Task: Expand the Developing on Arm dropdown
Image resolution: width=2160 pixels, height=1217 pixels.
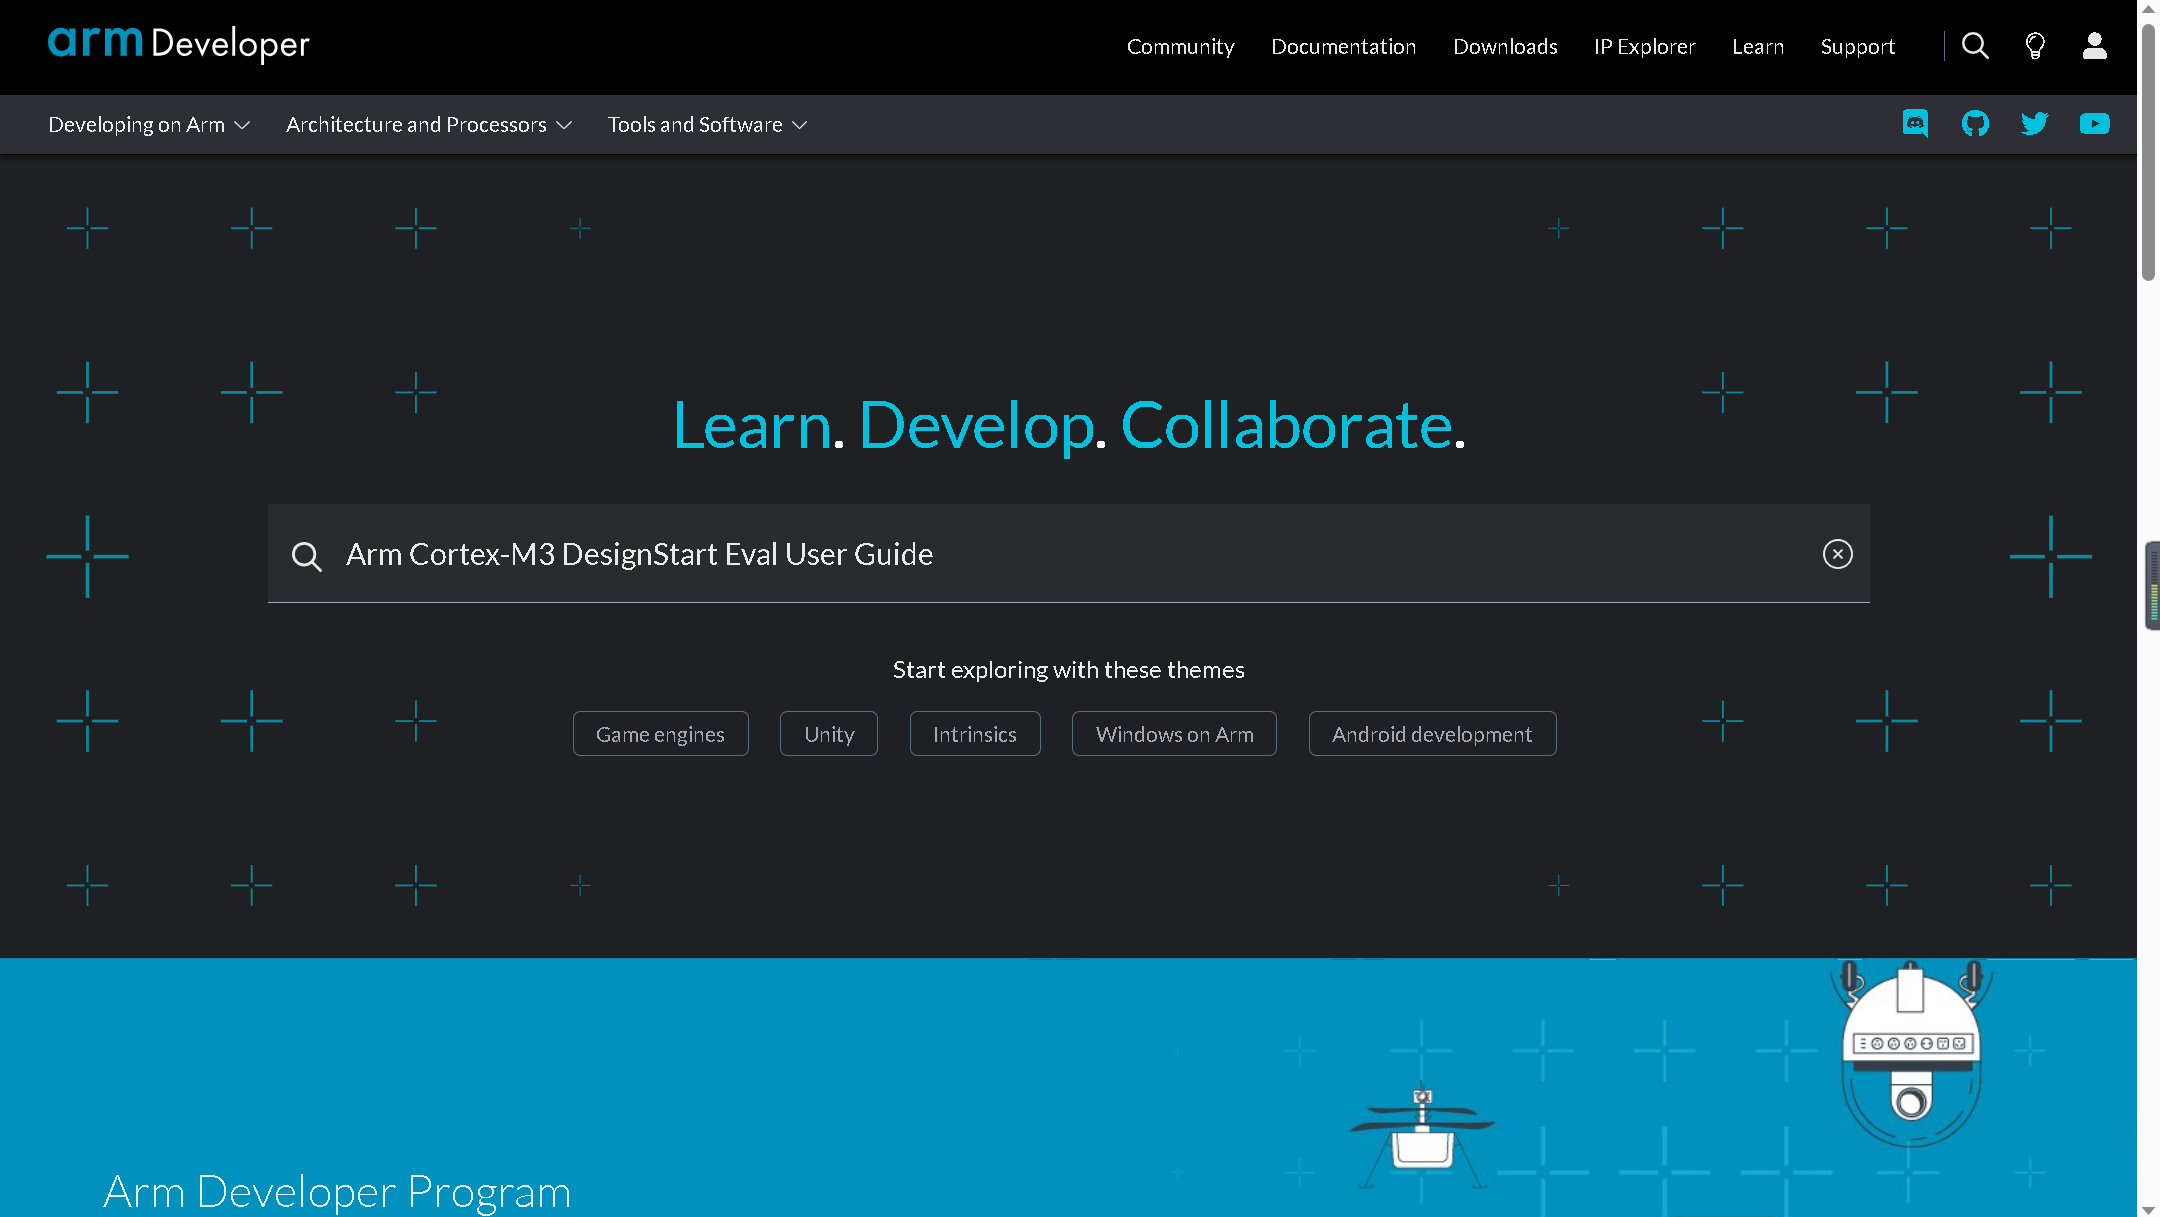Action: click(x=148, y=123)
